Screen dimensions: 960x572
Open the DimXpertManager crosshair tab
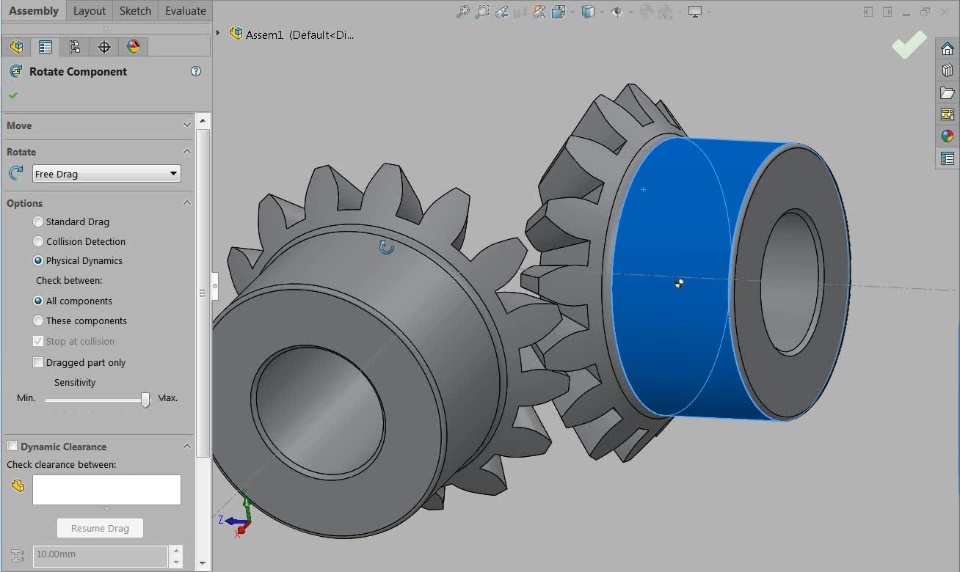pos(104,47)
